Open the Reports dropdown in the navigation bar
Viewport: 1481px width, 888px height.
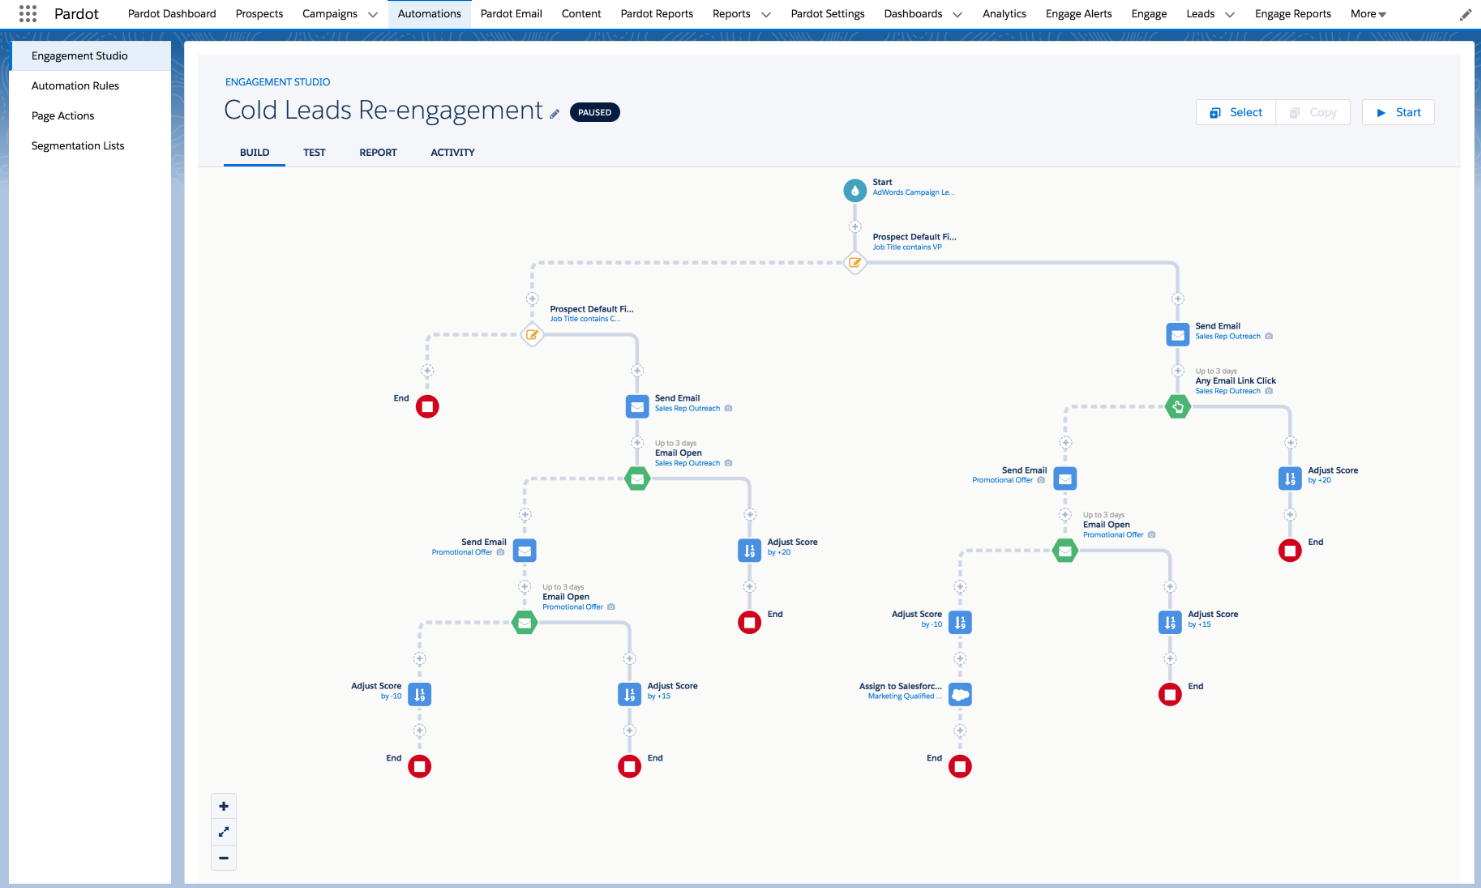[740, 14]
